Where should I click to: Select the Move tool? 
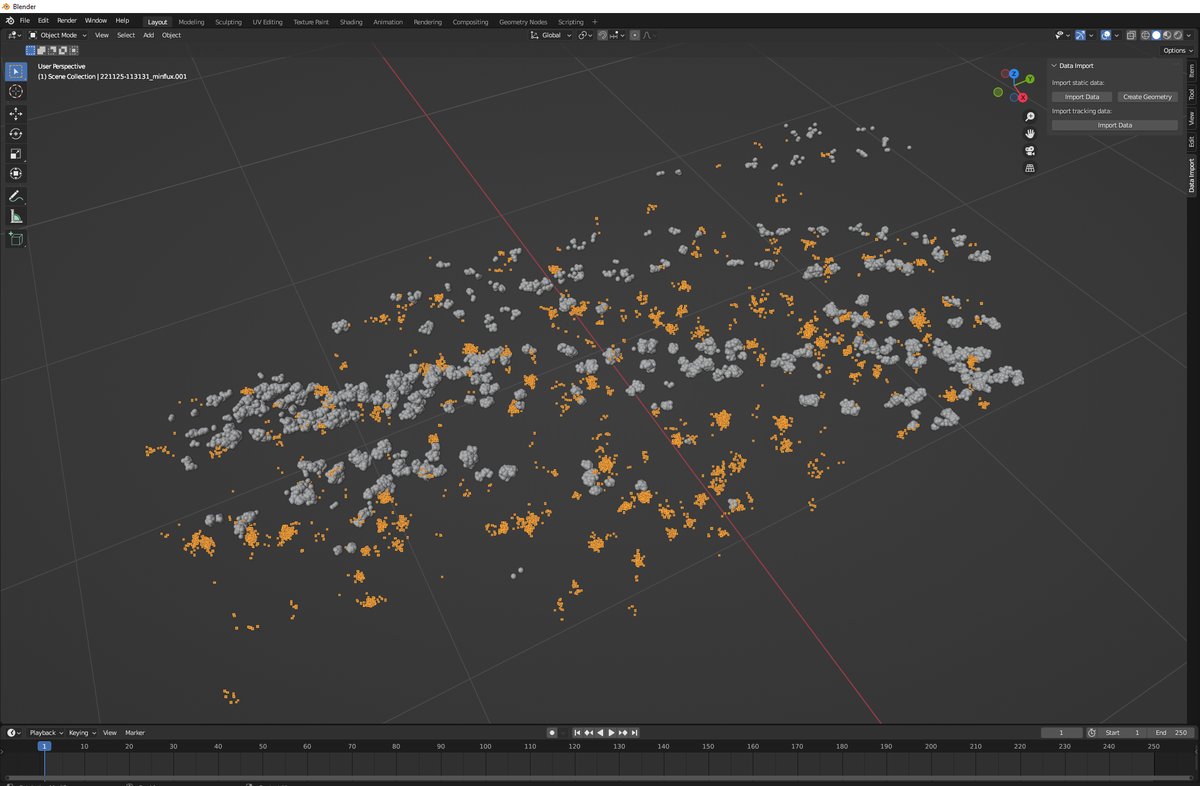[16, 114]
